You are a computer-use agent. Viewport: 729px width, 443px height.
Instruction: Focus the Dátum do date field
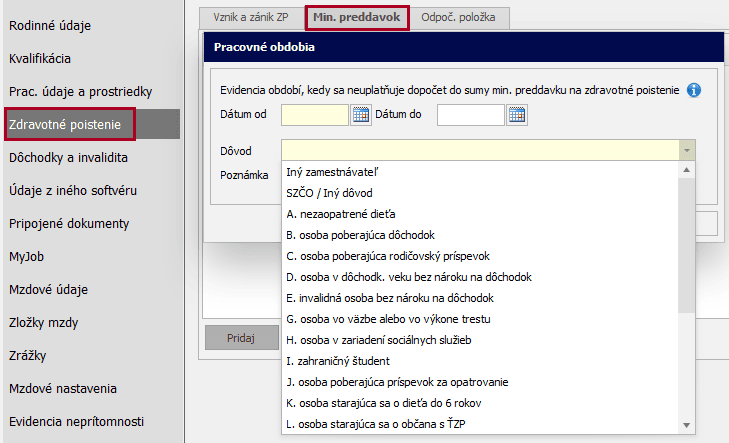pyautogui.click(x=470, y=115)
